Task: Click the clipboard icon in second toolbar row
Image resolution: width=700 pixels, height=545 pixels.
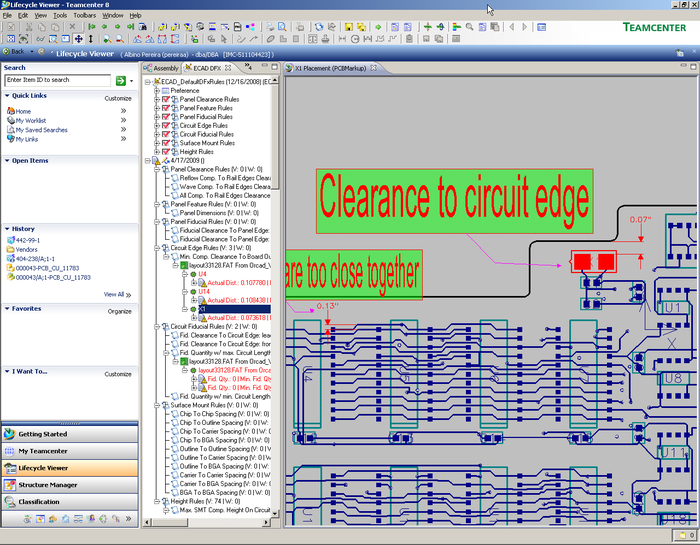Action: pos(409,39)
